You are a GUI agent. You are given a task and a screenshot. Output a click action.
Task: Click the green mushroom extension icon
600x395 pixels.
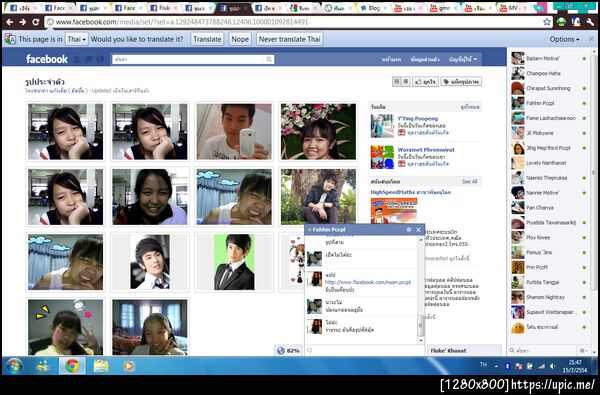click(x=561, y=22)
